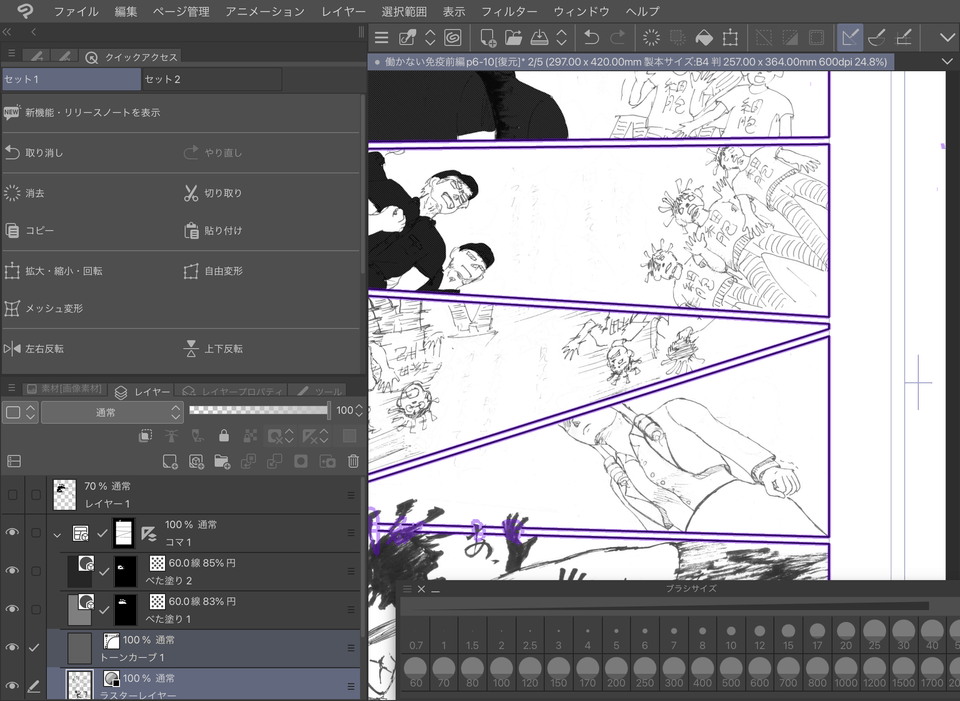
Task: Click the undo arrow in command bar
Action: tap(591, 38)
